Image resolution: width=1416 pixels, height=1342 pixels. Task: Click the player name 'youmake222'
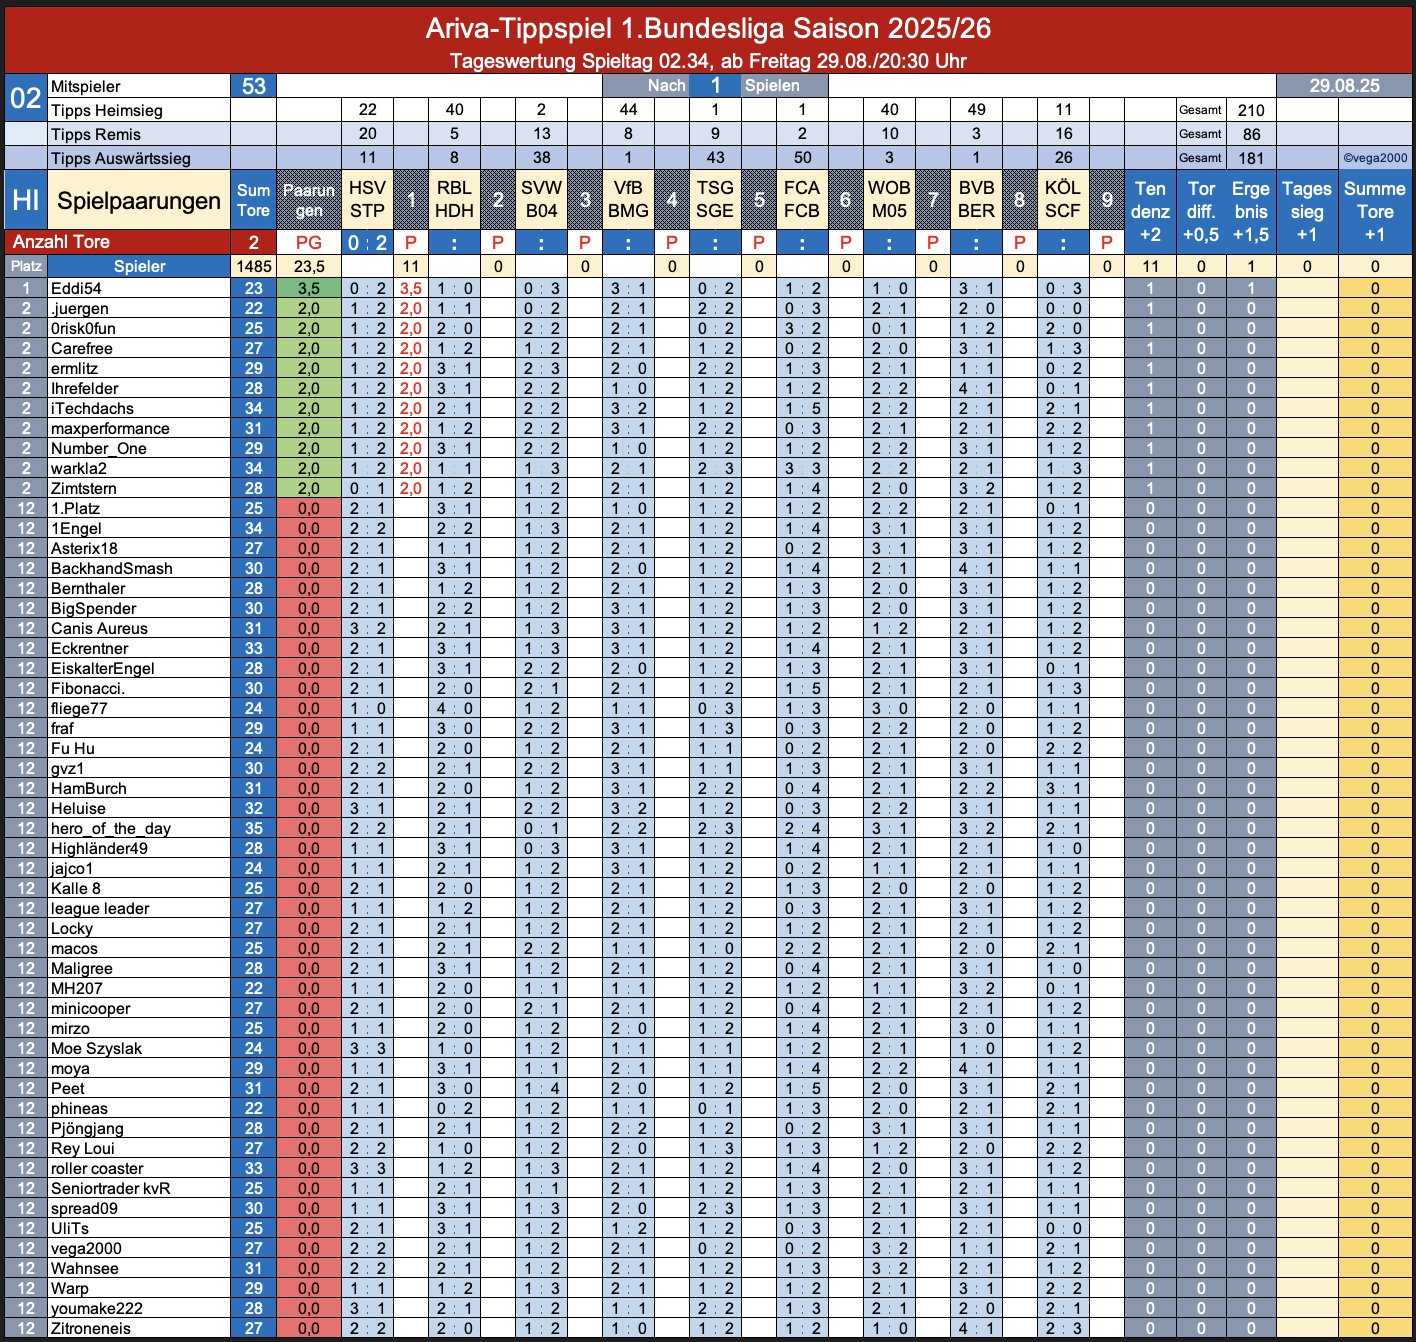click(96, 1308)
